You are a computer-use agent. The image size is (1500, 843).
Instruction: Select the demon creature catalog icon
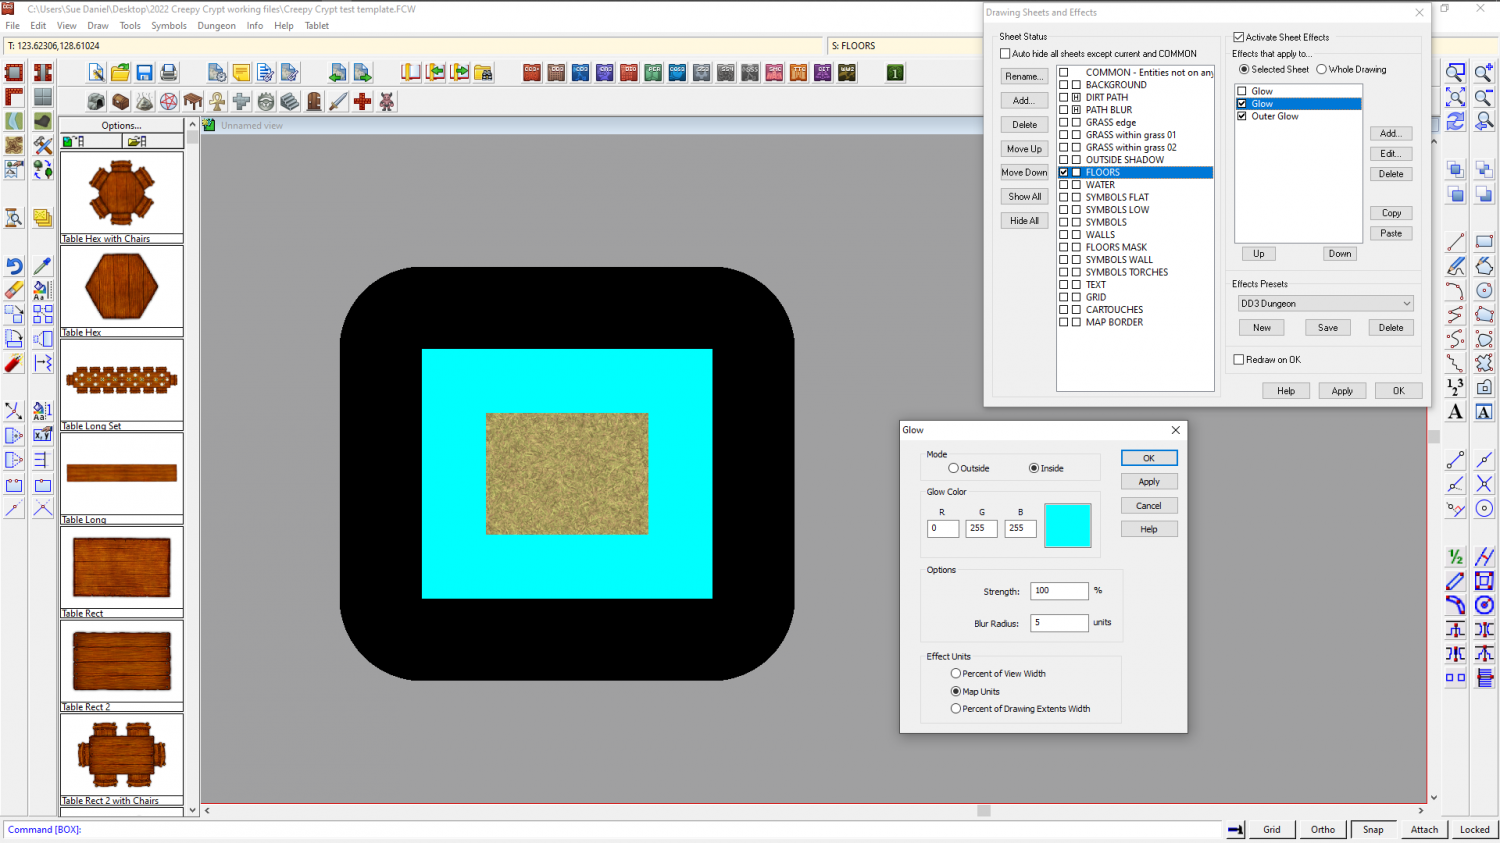tap(387, 101)
